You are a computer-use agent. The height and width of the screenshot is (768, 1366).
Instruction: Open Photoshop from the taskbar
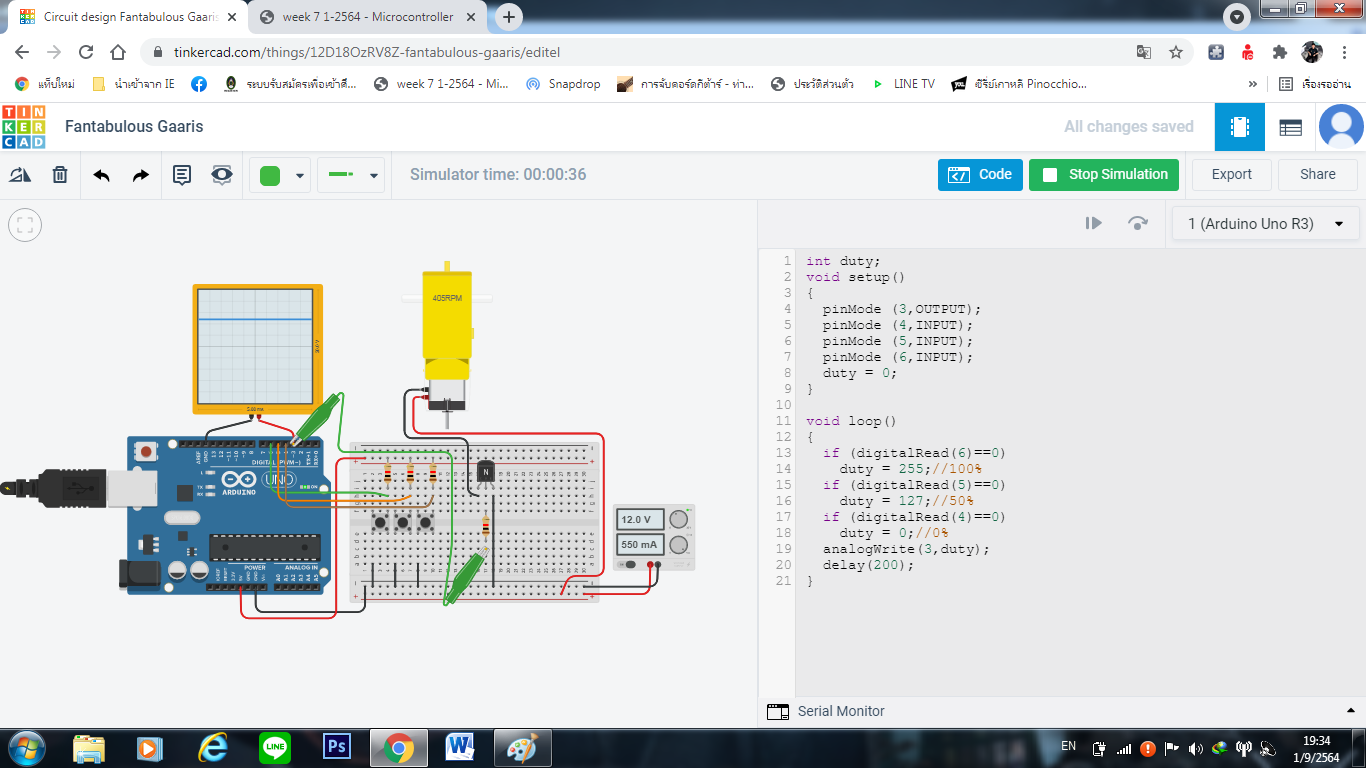pyautogui.click(x=336, y=747)
